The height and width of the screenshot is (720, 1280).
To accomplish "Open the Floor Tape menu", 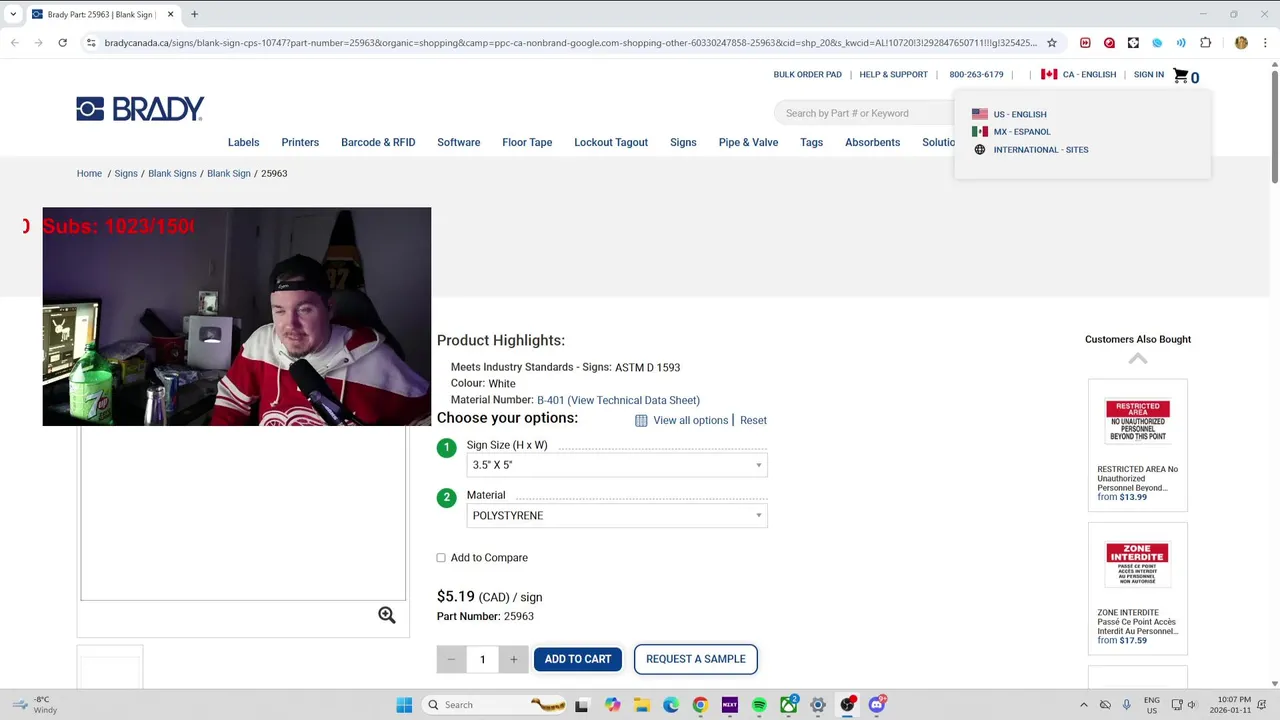I will click(x=527, y=142).
